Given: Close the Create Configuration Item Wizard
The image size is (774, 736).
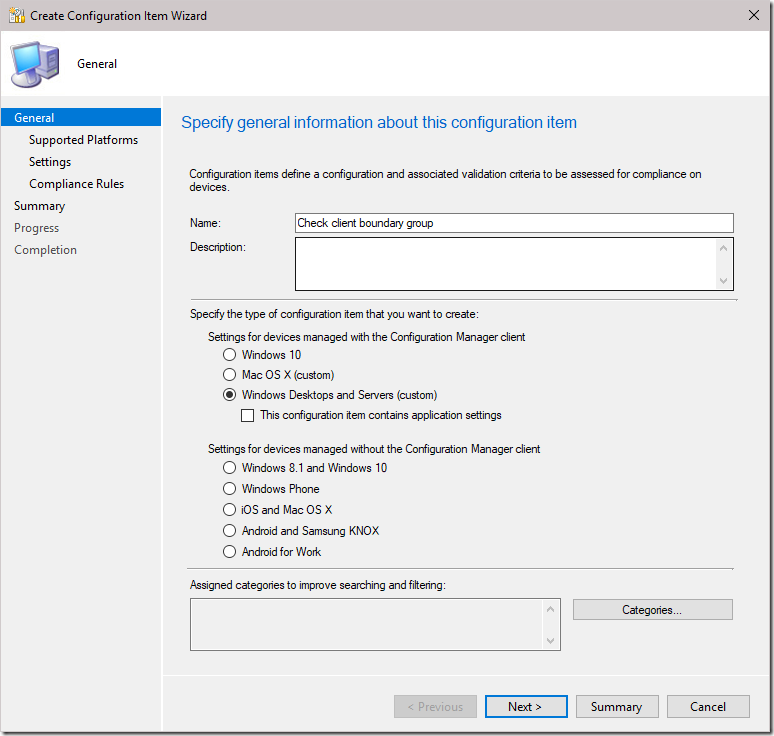Looking at the screenshot, I should coord(752,15).
